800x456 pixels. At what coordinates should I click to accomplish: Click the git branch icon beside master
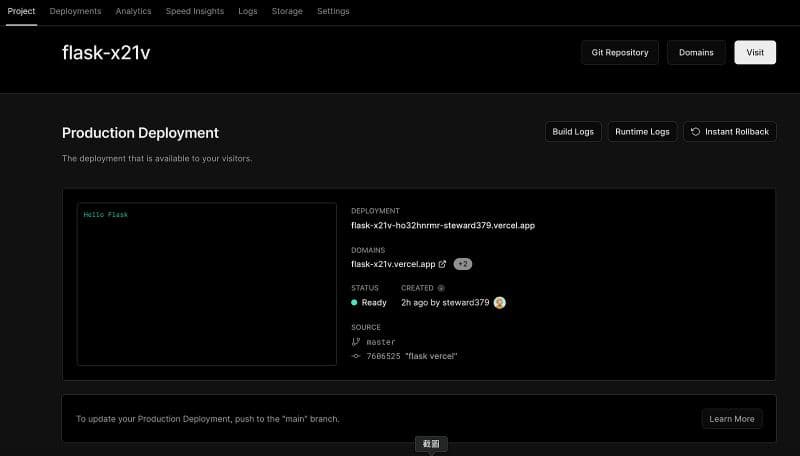(x=355, y=342)
